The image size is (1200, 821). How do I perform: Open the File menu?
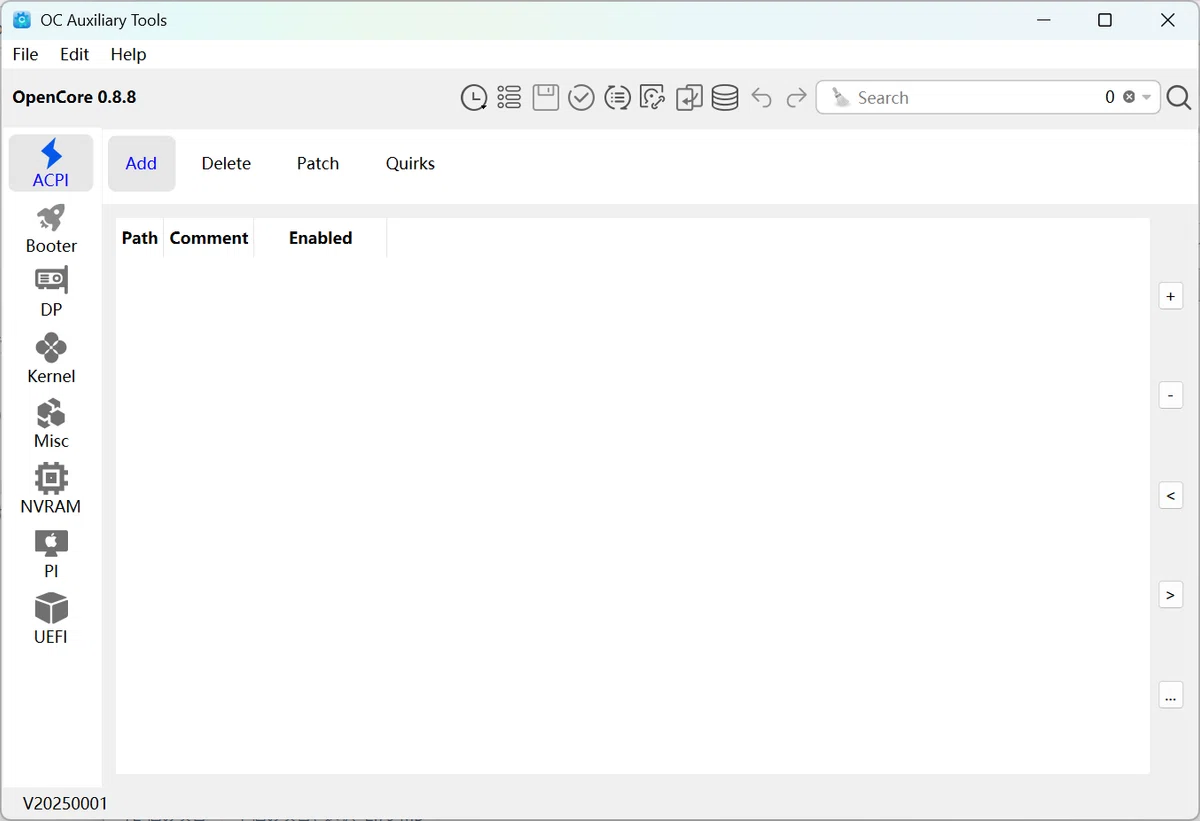click(25, 54)
